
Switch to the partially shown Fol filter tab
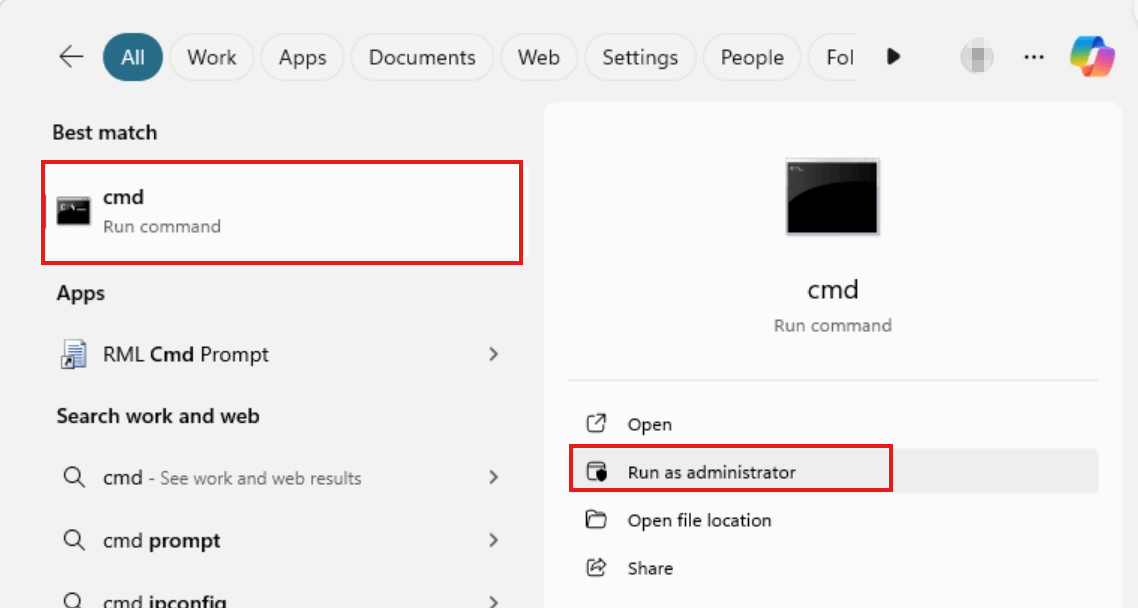834,57
